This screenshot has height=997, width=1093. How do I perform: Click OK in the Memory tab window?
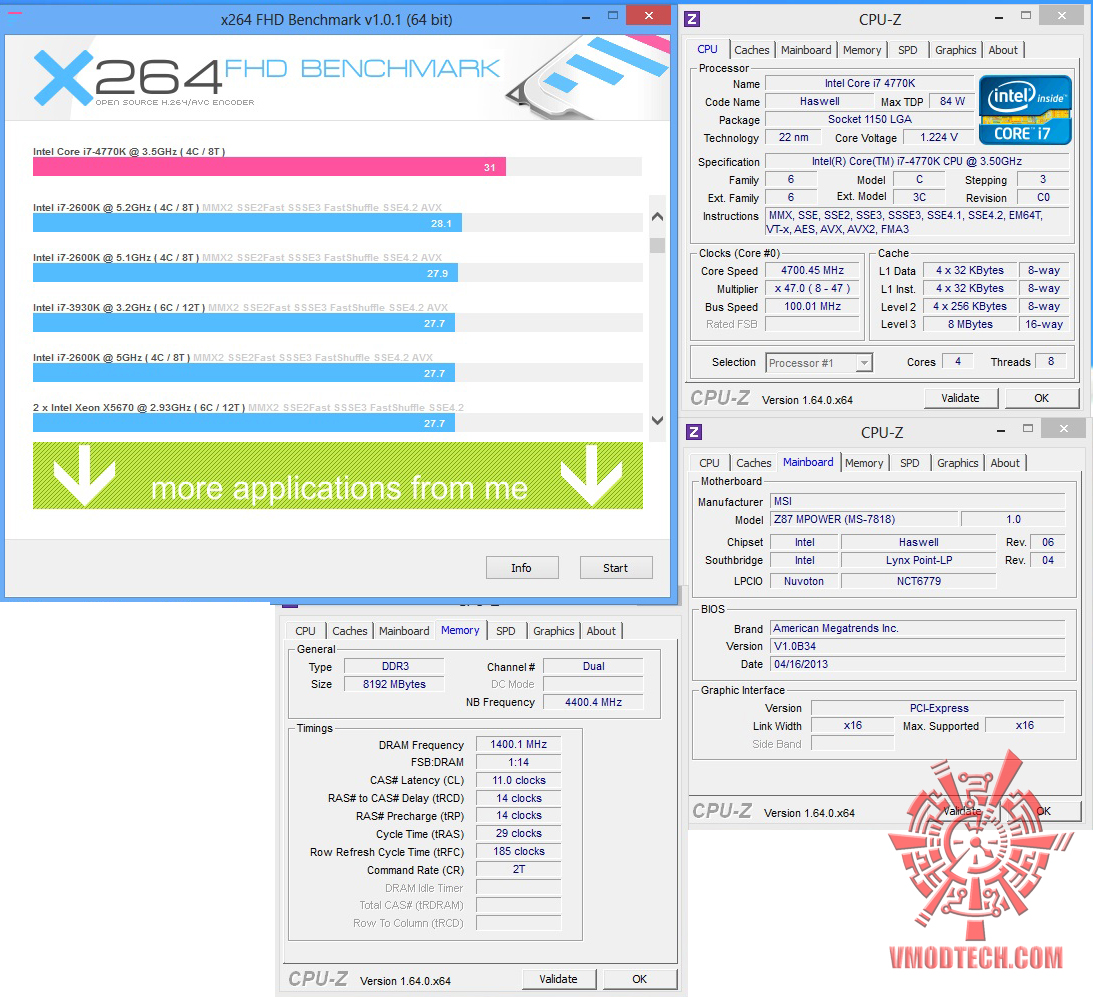tap(639, 979)
